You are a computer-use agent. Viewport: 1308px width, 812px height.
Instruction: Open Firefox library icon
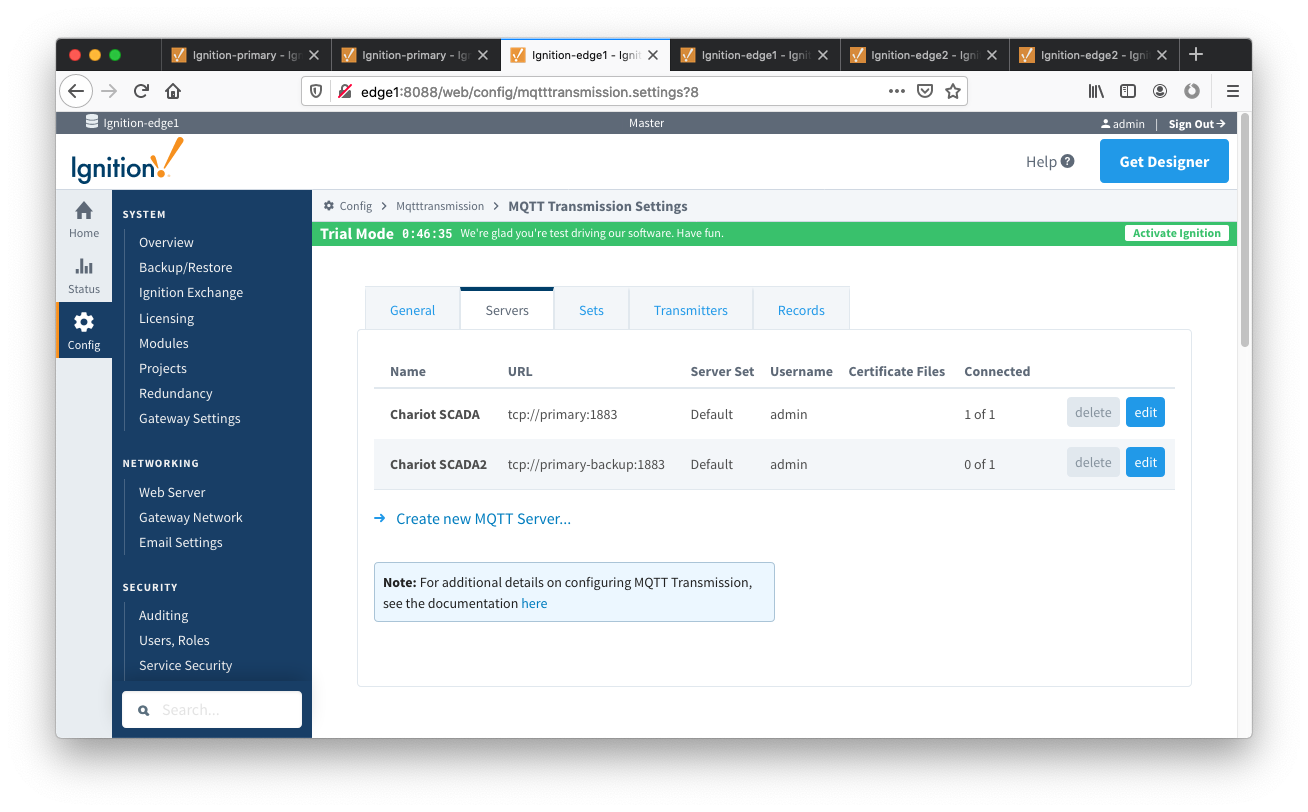pos(1096,91)
